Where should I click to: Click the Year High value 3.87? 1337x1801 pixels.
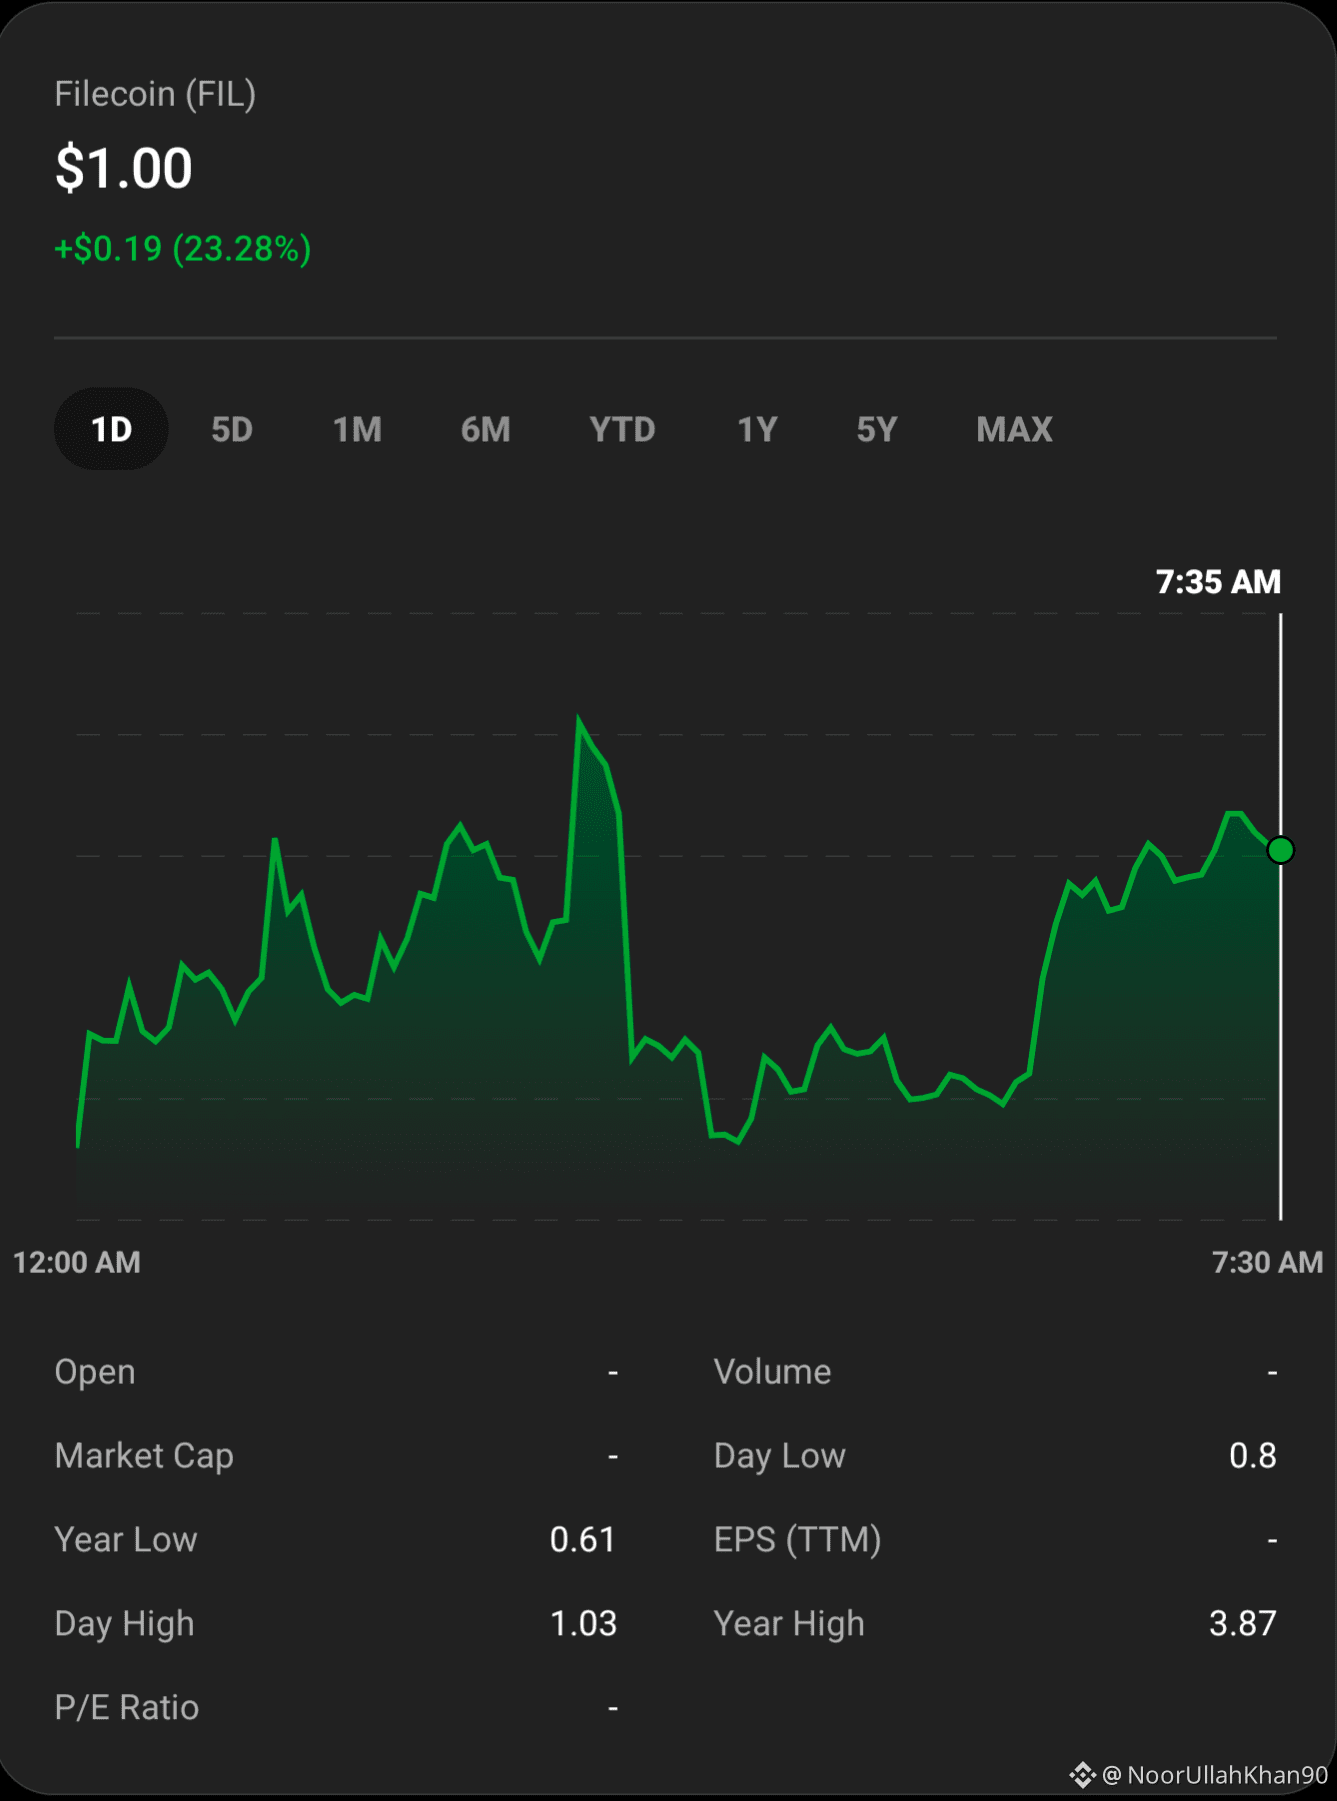1242,1623
